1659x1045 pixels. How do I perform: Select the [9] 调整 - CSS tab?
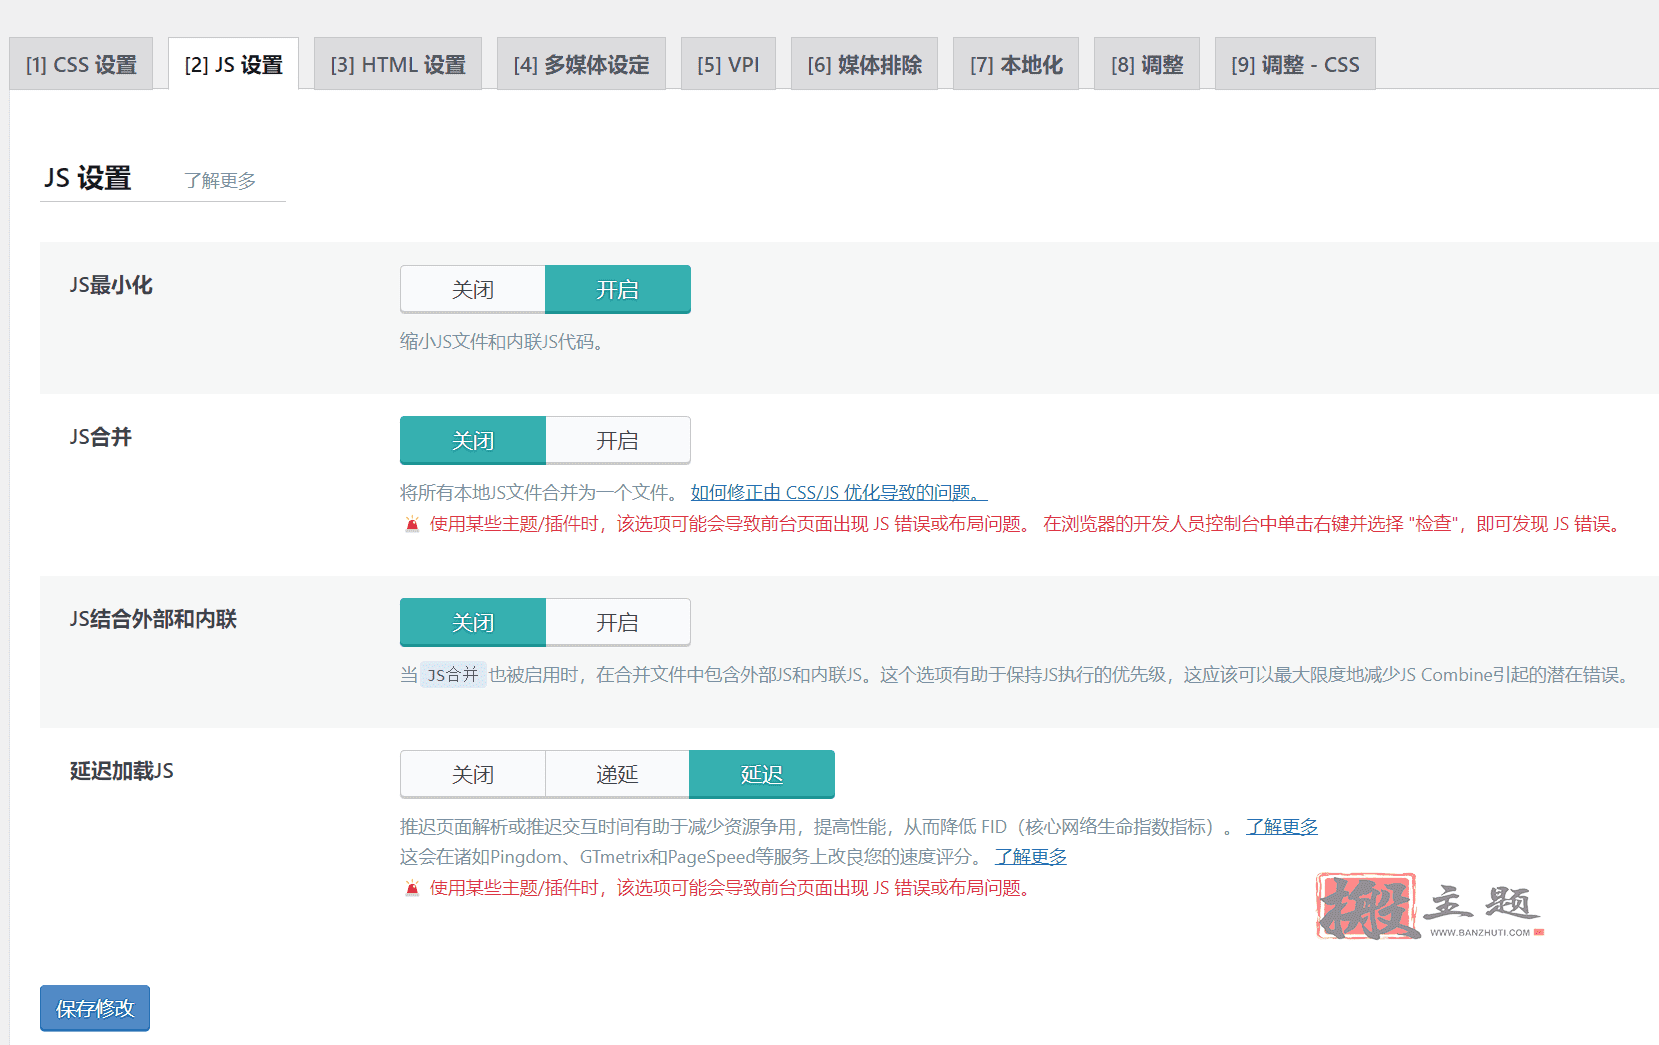[1295, 64]
